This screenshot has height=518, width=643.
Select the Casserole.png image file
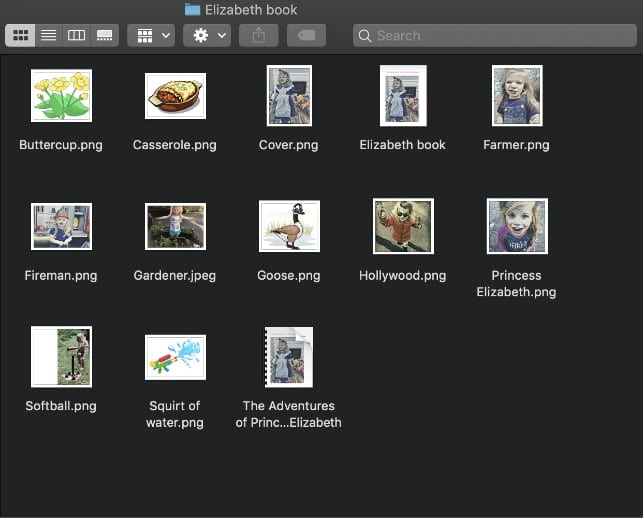click(175, 96)
